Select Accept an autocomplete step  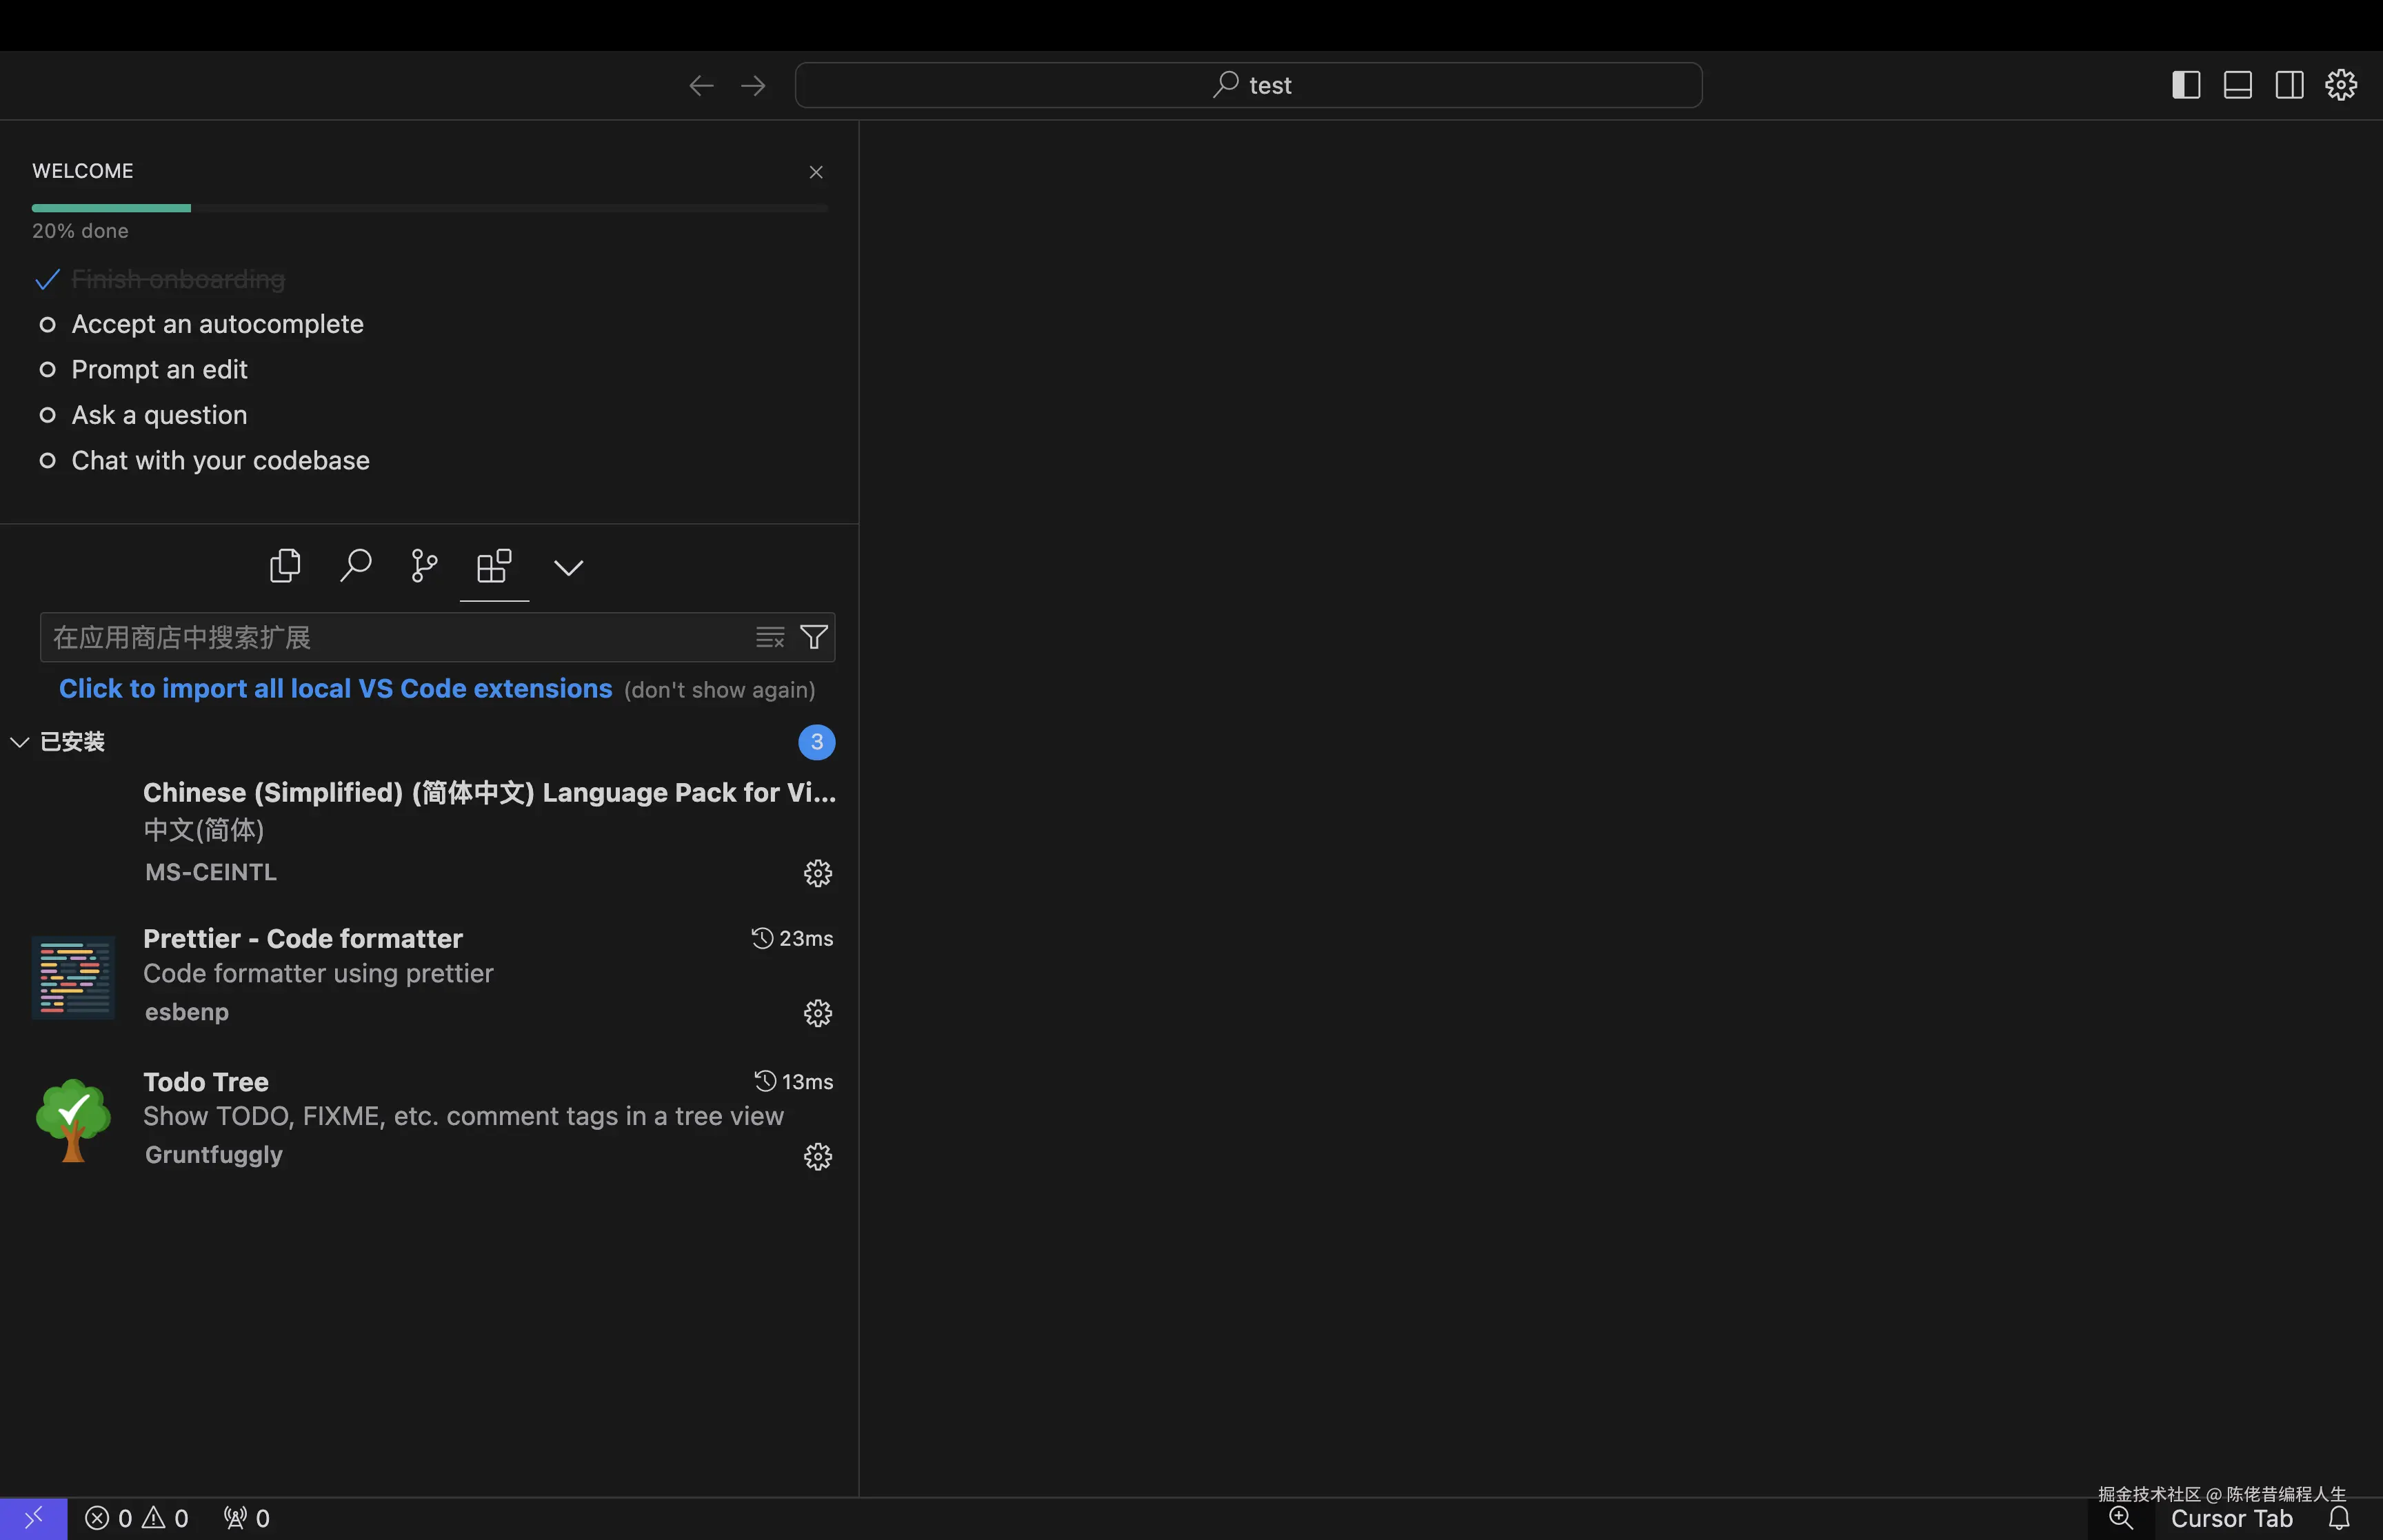tap(217, 324)
